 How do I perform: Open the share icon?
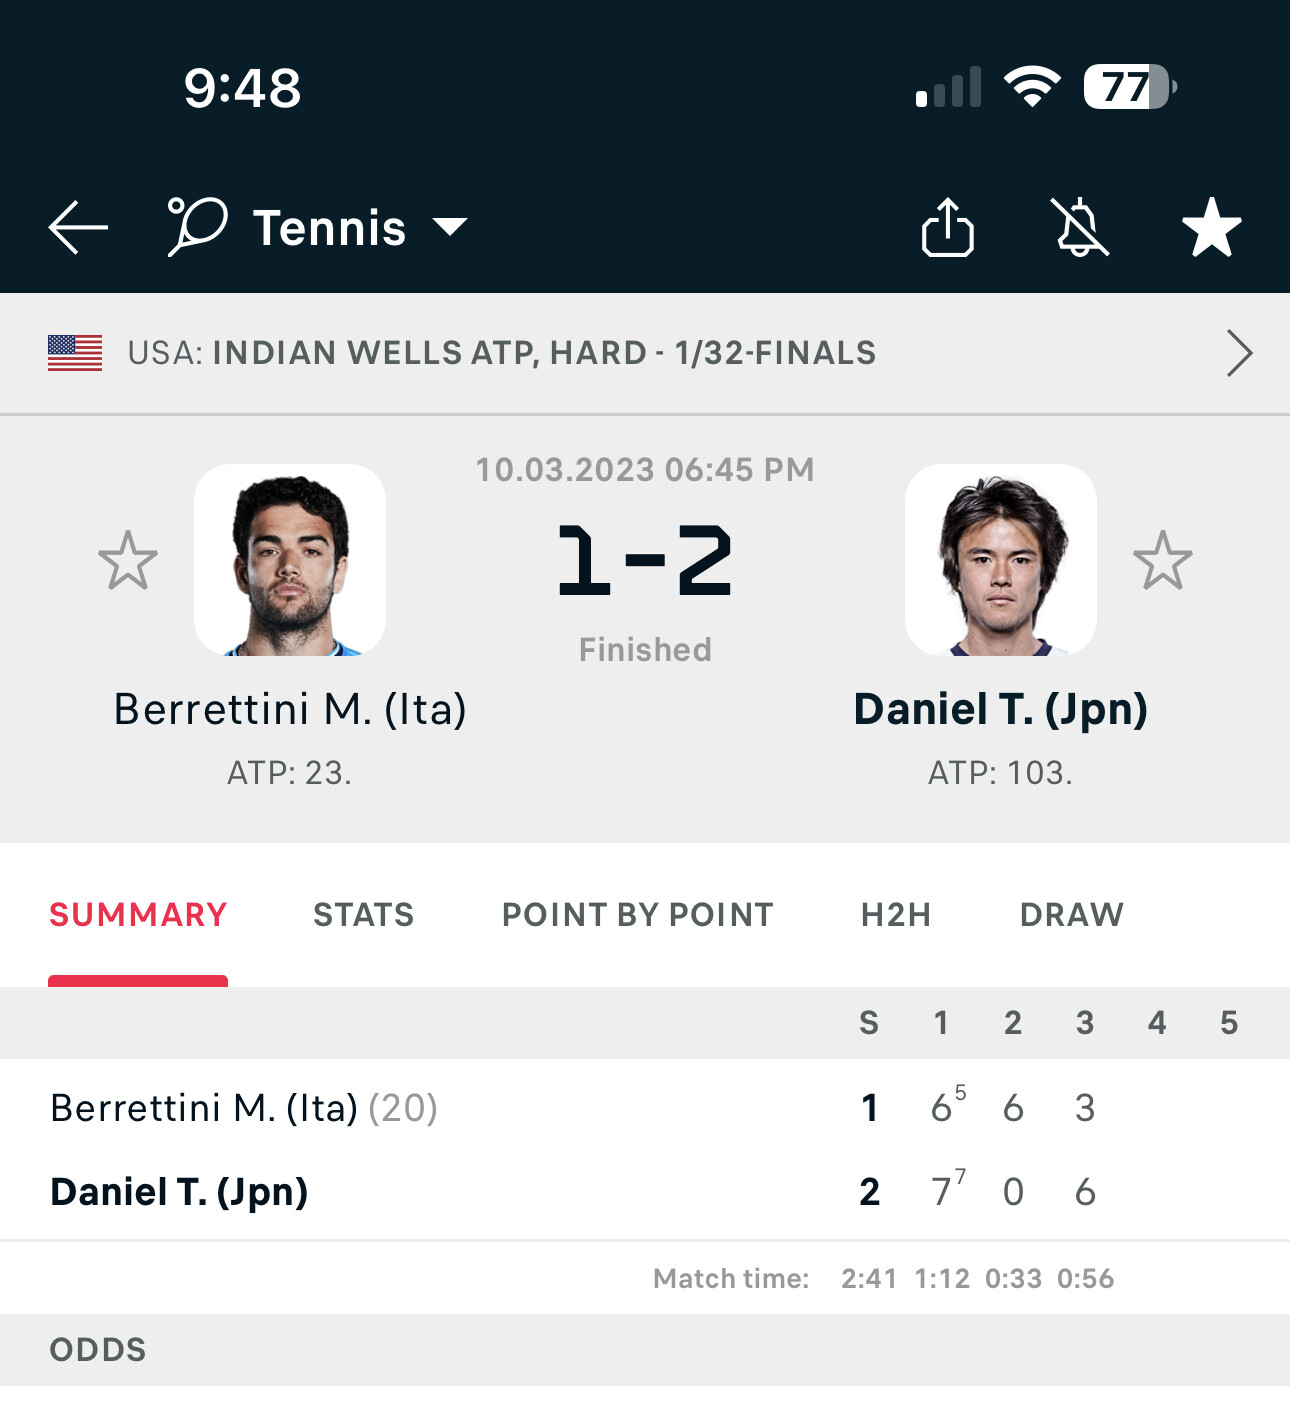(x=947, y=227)
